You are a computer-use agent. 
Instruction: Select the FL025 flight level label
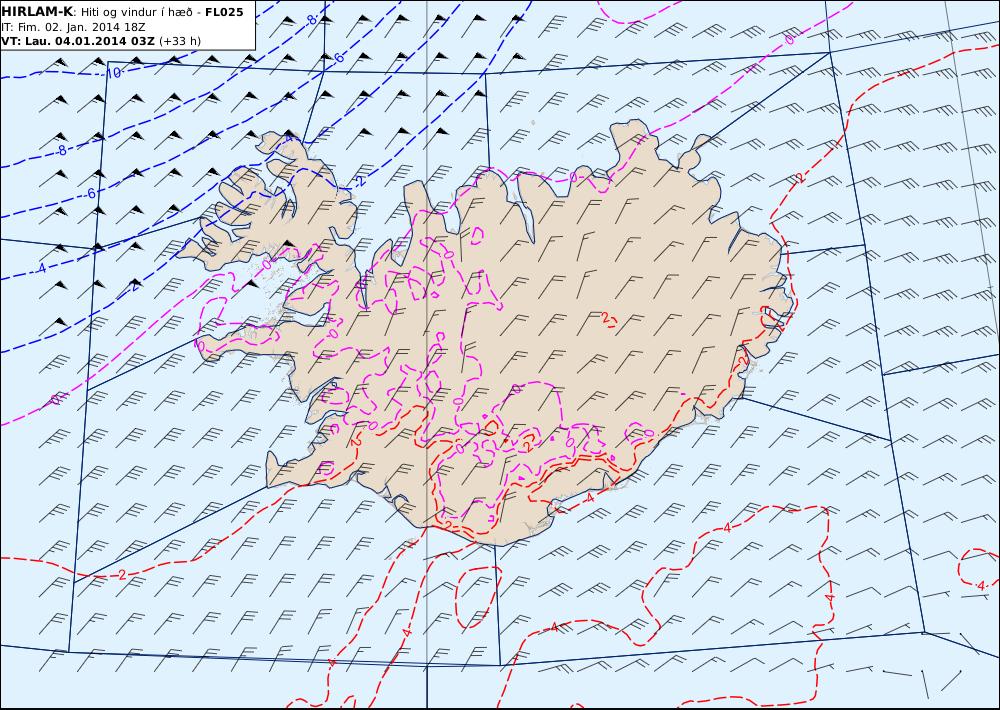tap(224, 12)
